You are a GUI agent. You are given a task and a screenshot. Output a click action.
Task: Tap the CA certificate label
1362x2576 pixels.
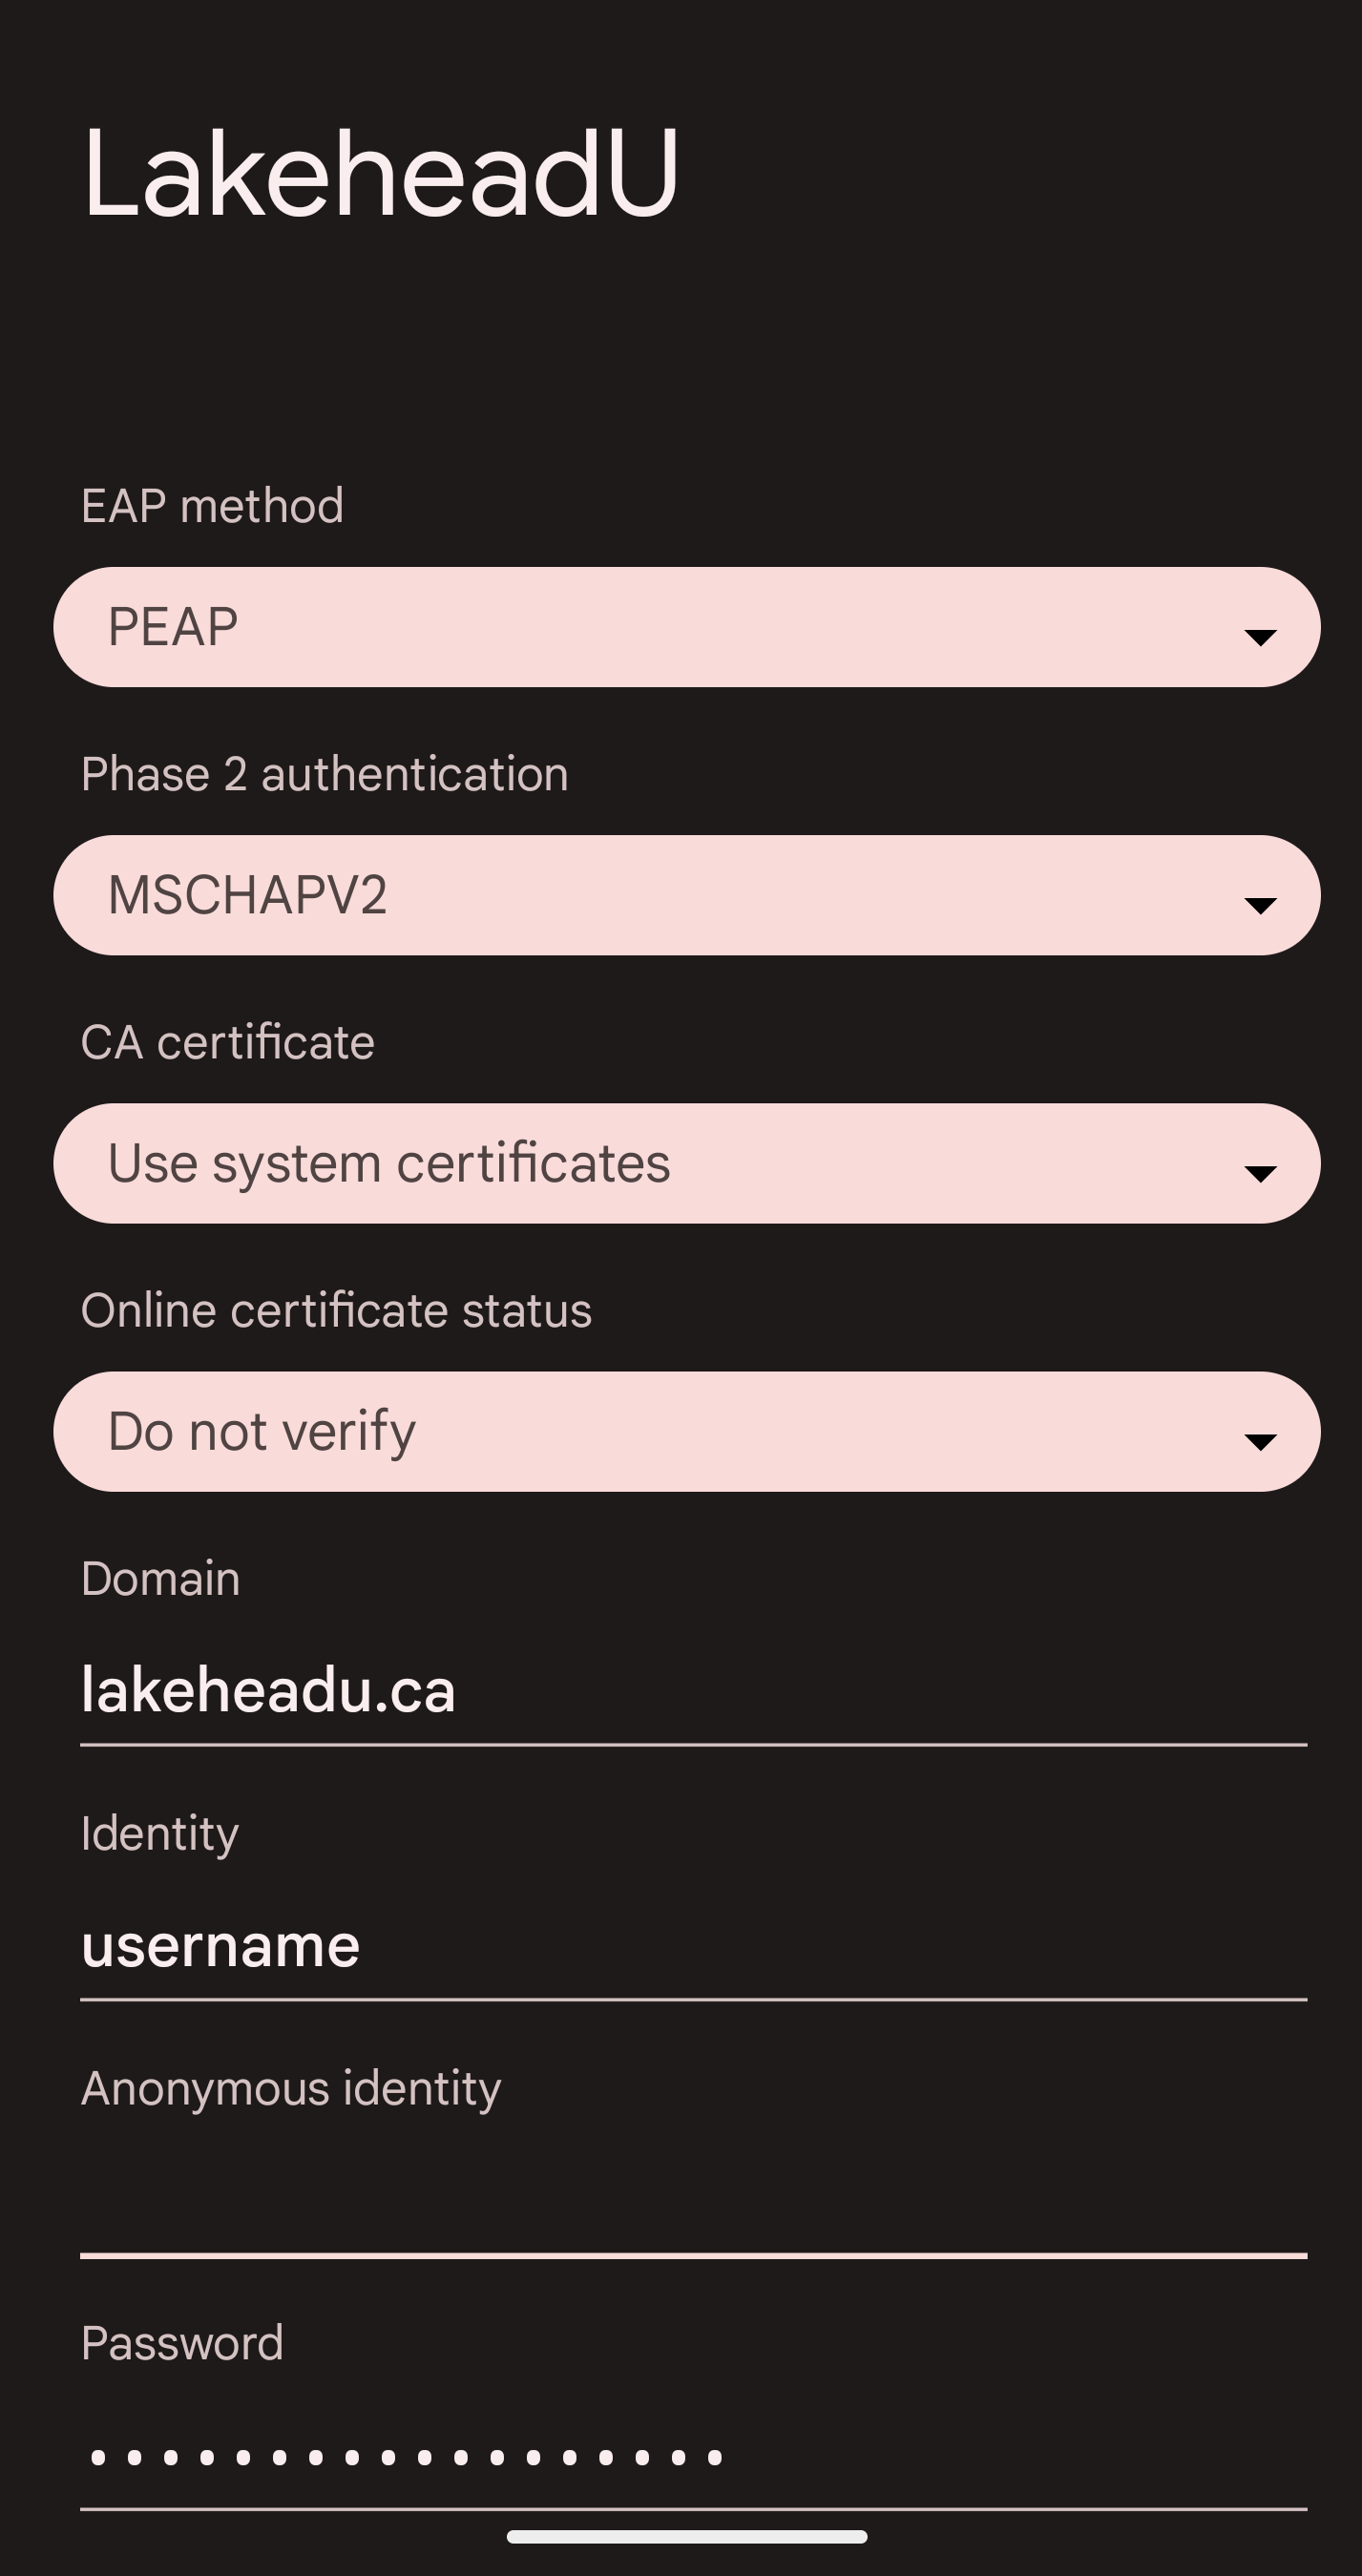pos(227,1042)
